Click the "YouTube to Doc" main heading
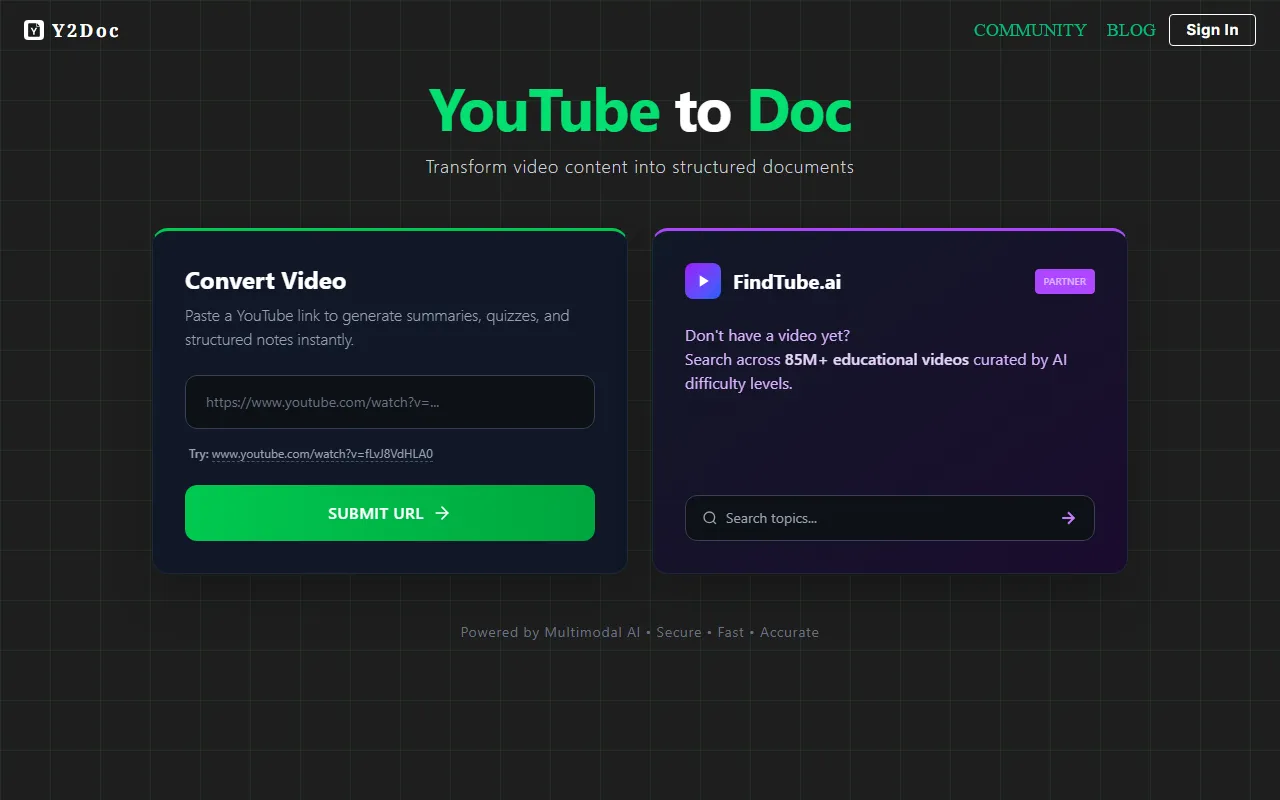Image resolution: width=1280 pixels, height=800 pixels. [640, 111]
